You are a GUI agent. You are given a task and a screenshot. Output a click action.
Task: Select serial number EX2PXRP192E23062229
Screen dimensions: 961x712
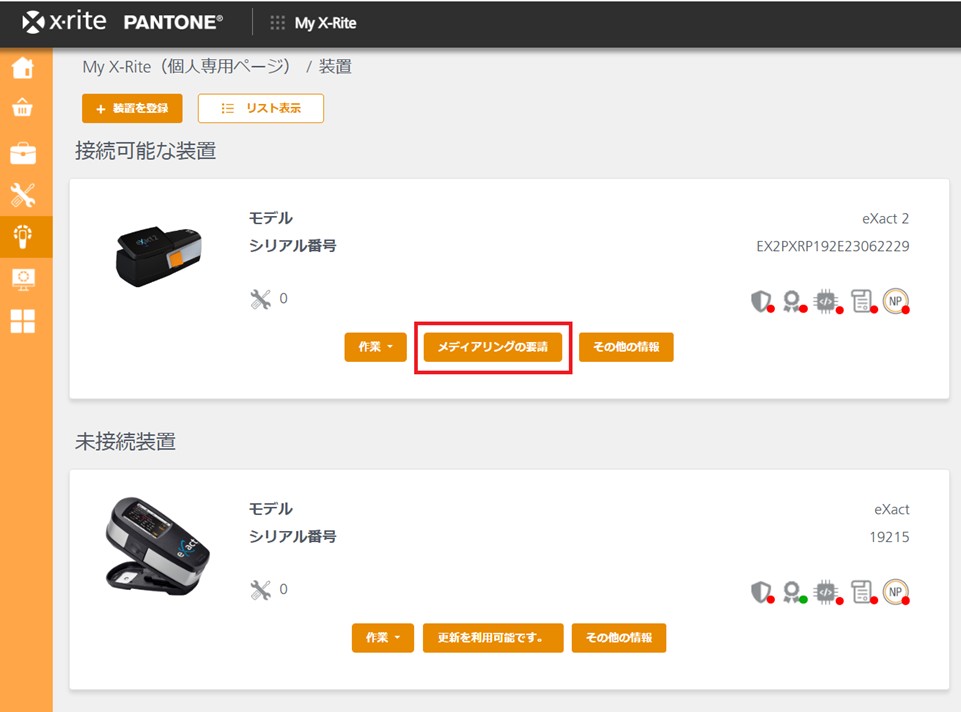click(x=832, y=246)
